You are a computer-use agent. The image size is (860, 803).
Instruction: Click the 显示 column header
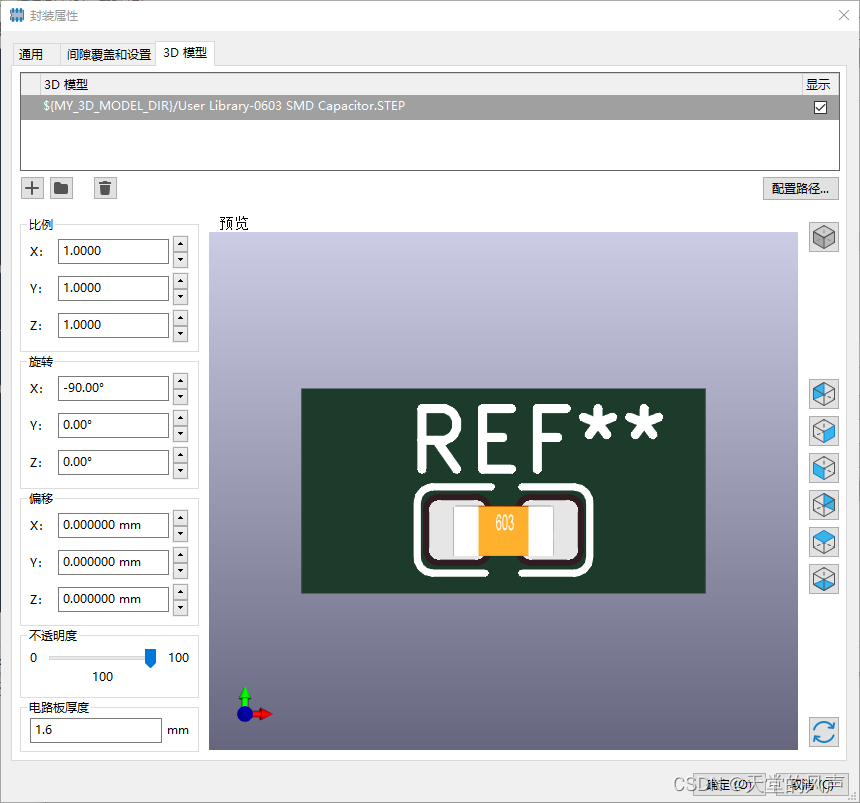[x=819, y=84]
